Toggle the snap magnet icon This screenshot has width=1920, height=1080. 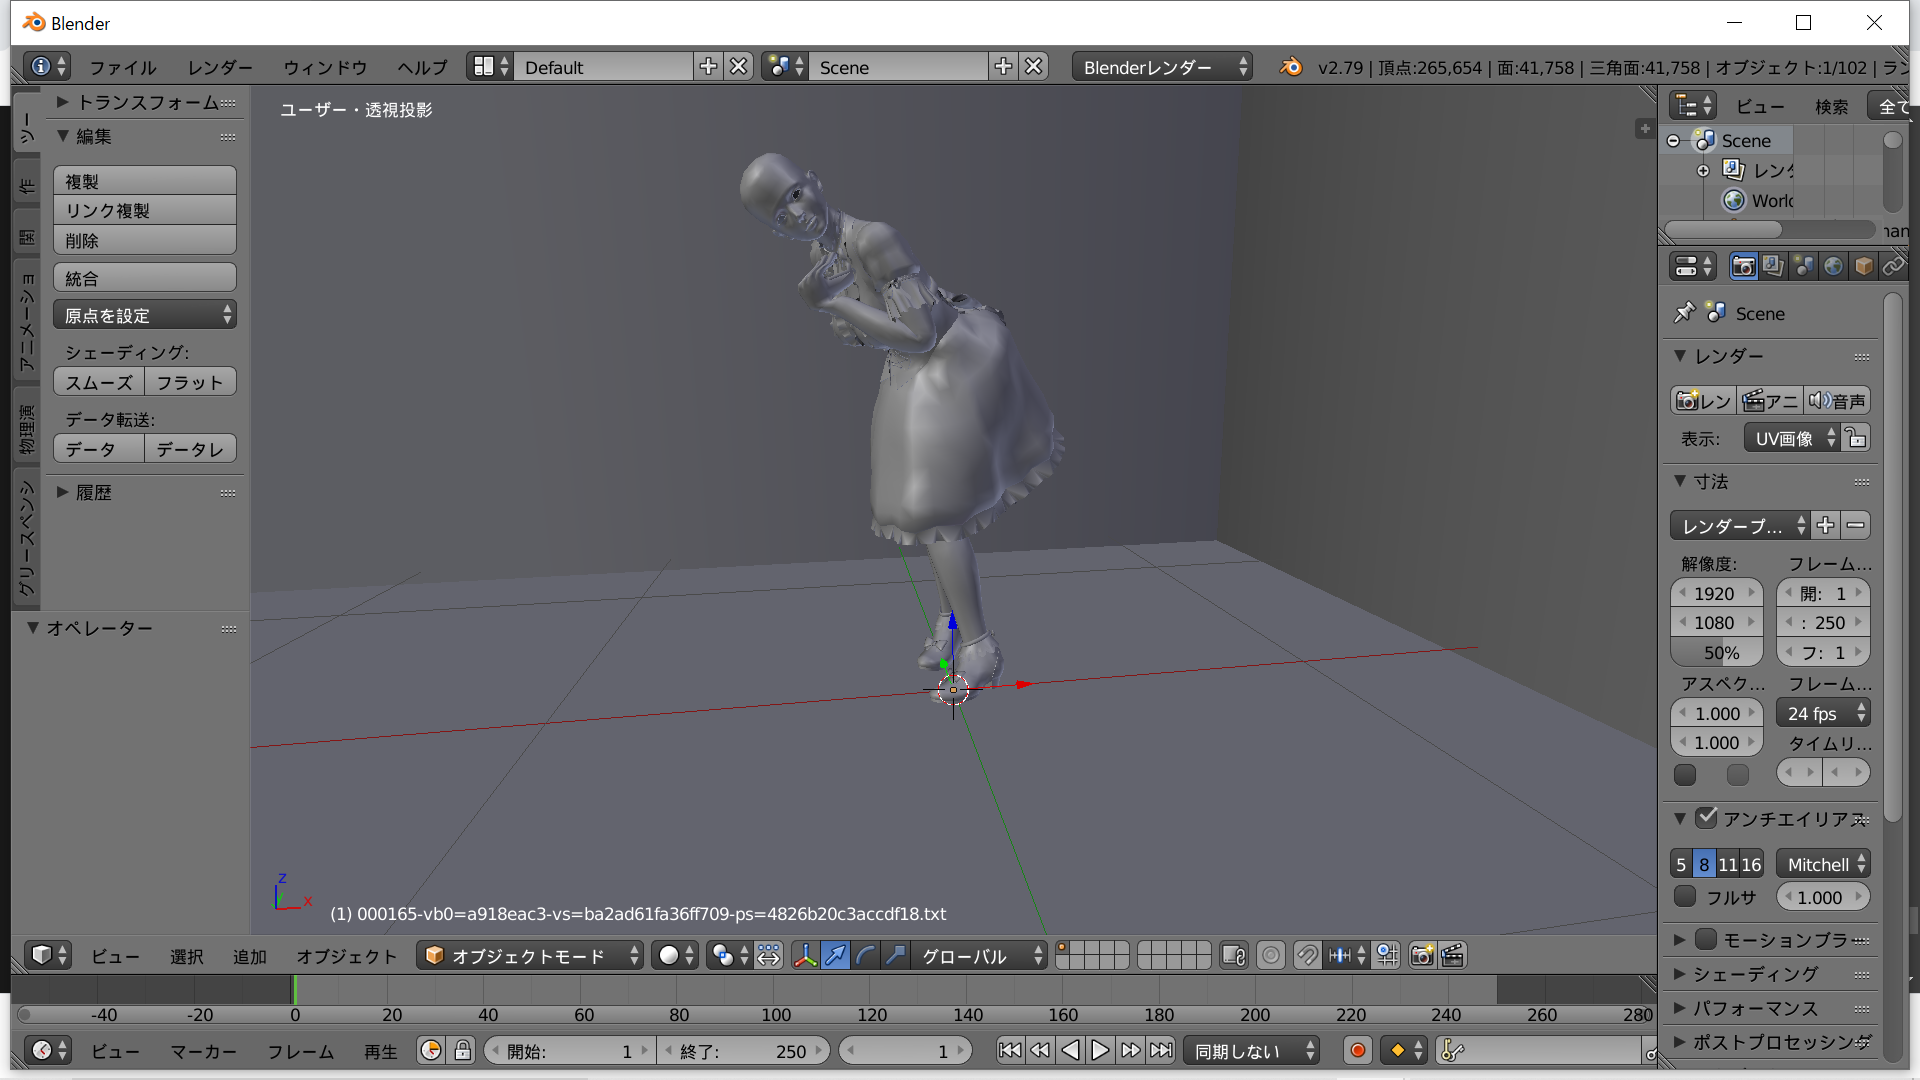[x=1307, y=955]
